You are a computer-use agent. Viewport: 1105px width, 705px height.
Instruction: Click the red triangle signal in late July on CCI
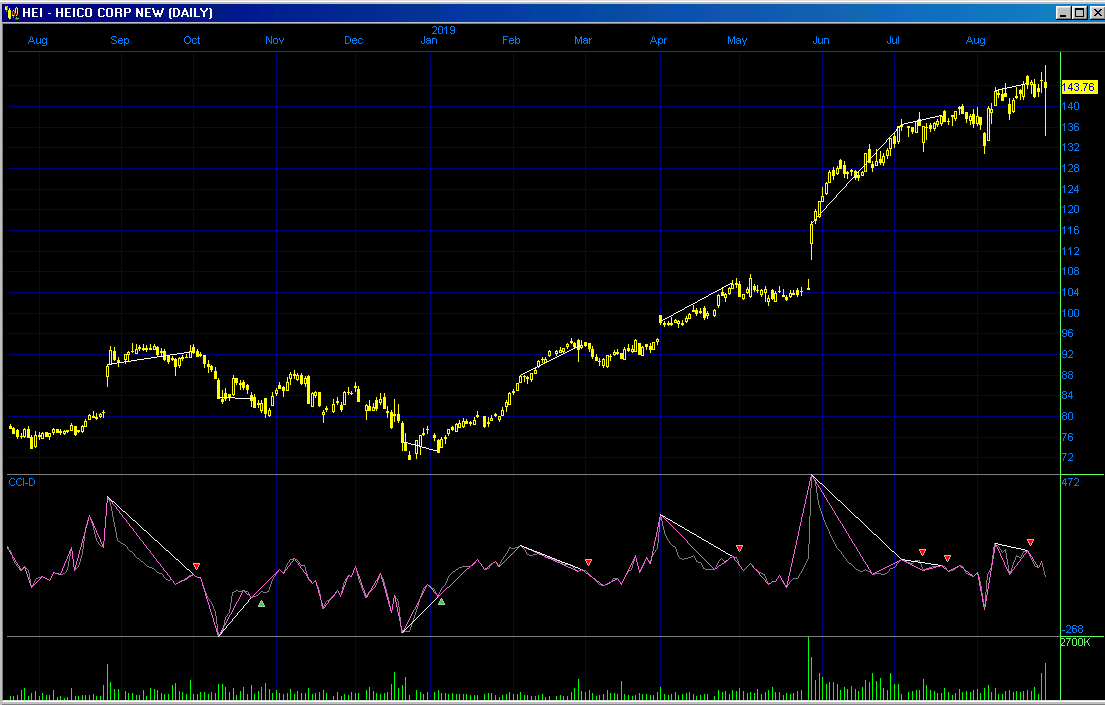[947, 558]
